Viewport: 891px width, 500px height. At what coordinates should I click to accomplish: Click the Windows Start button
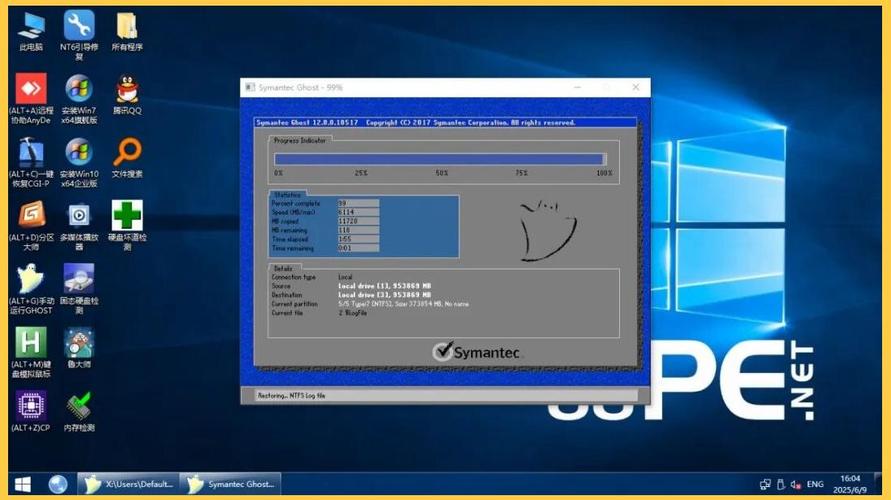coord(22,484)
